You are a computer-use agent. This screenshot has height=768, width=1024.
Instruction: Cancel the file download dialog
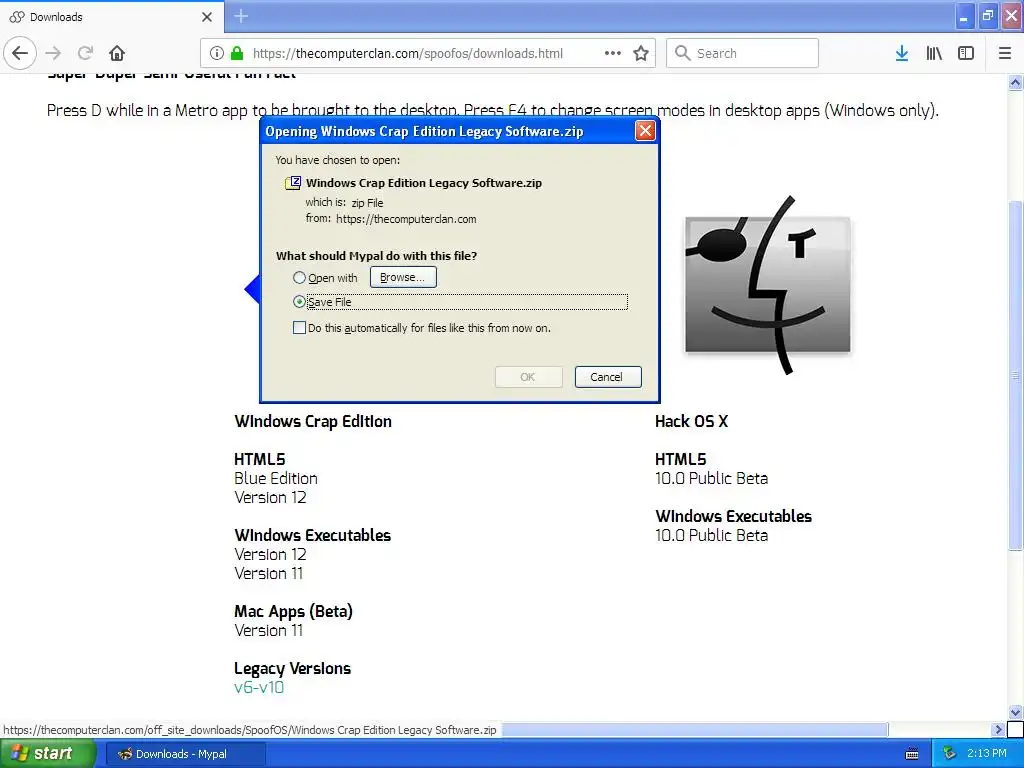[607, 377]
